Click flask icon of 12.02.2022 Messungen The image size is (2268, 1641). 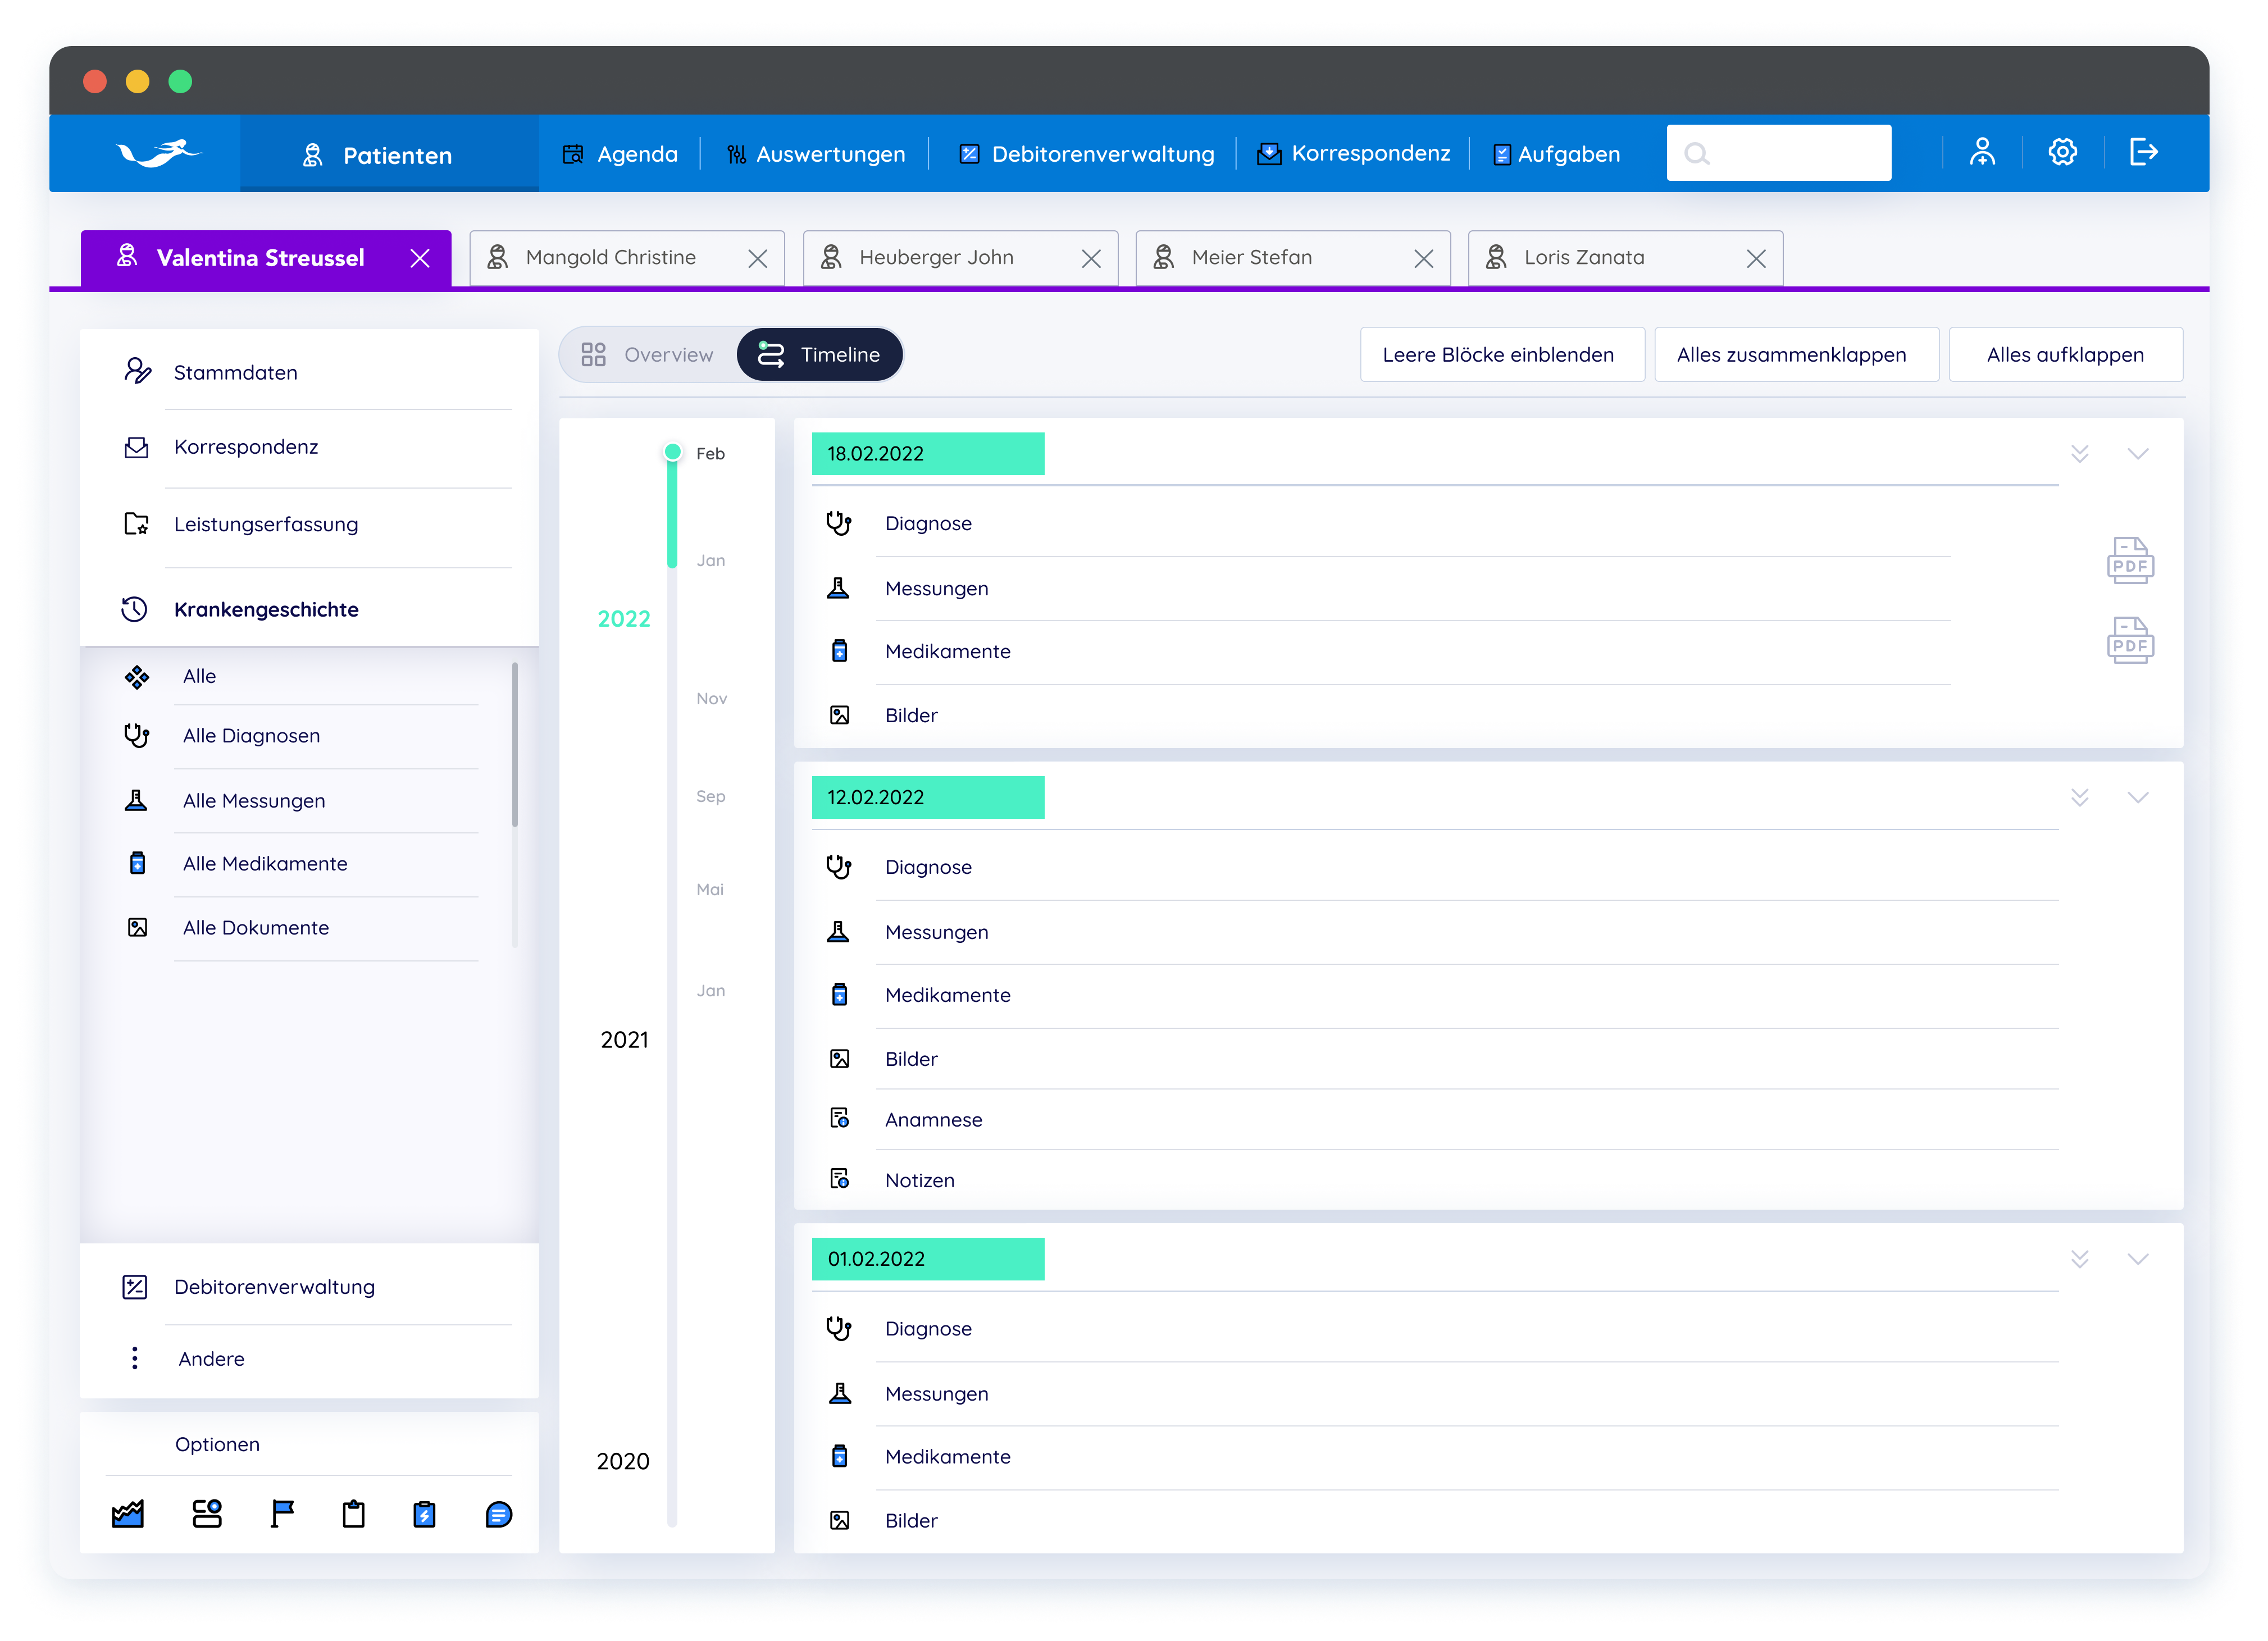839,932
